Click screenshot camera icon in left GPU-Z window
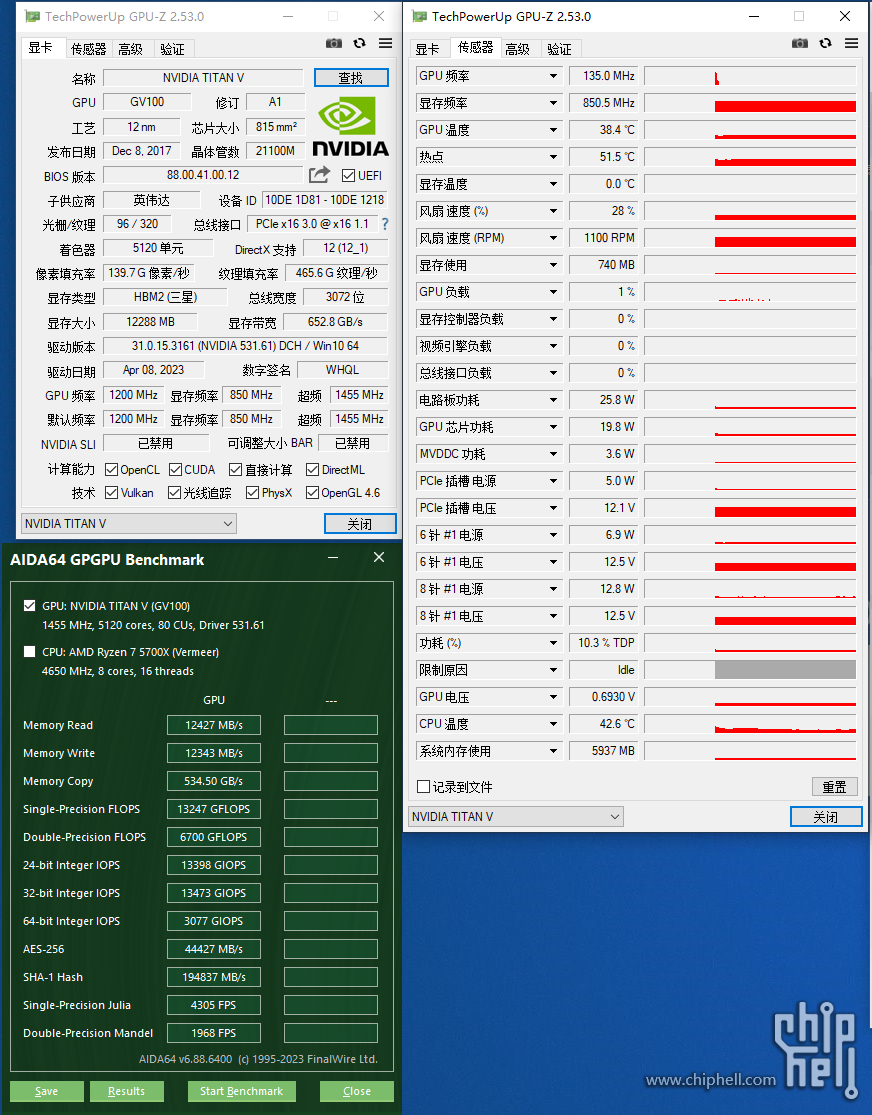 [x=334, y=43]
